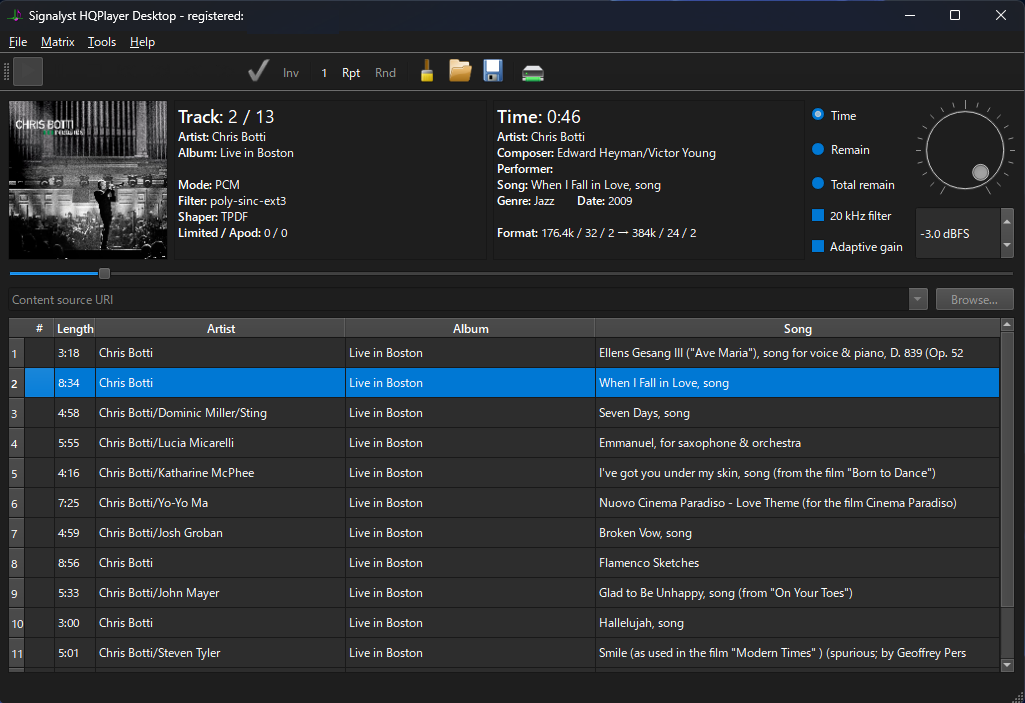Toggle the Rpt repeat button

coord(351,73)
